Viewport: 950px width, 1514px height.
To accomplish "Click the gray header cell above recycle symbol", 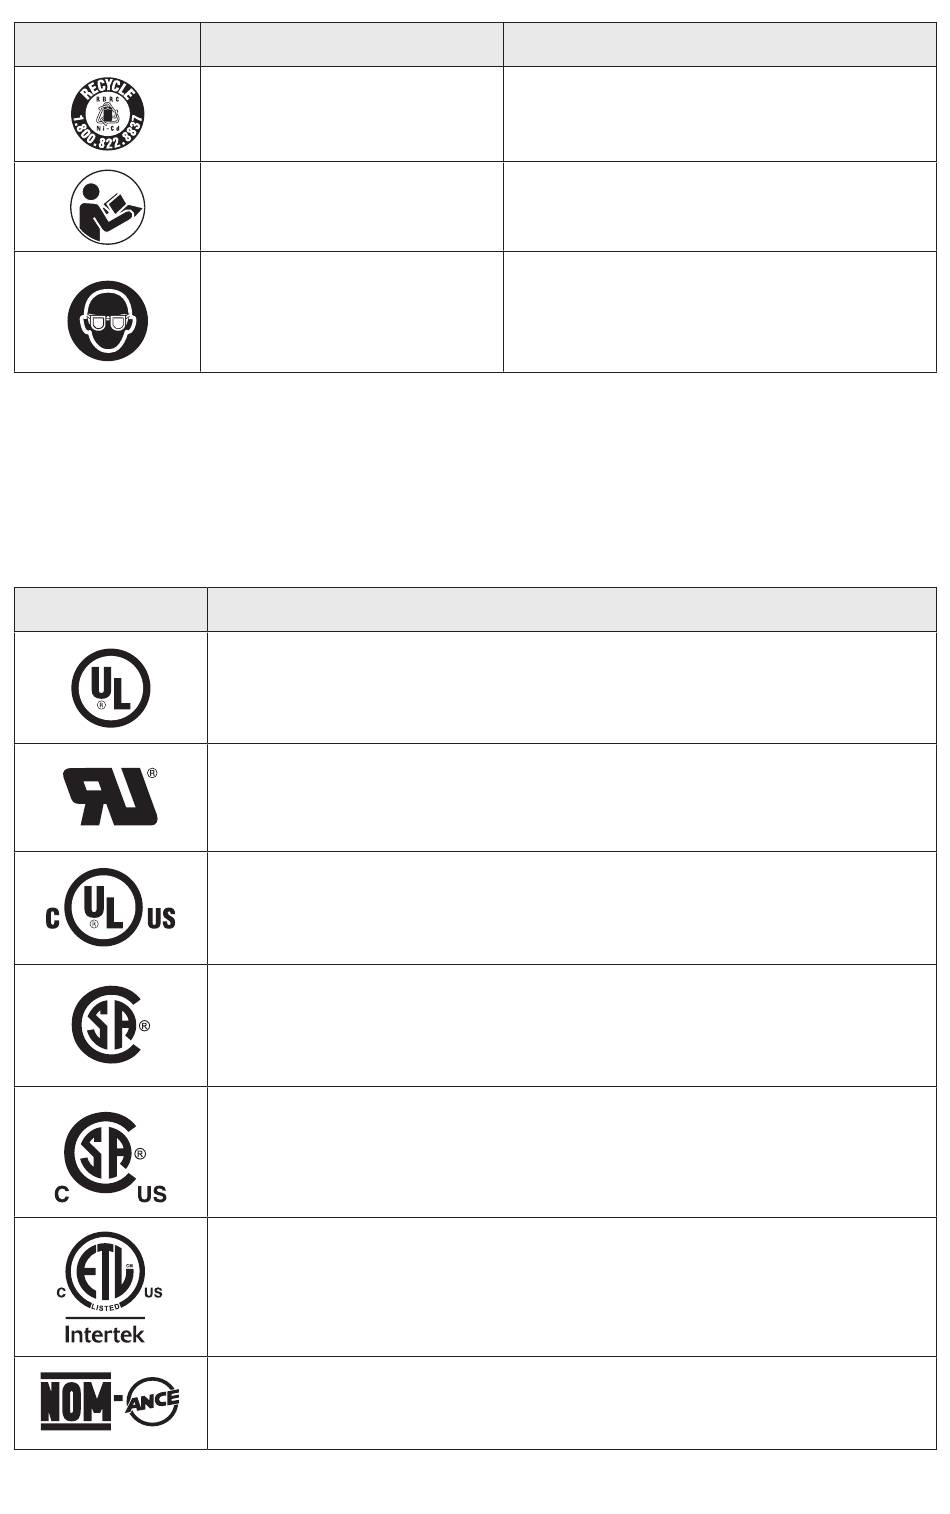I will coord(107,45).
